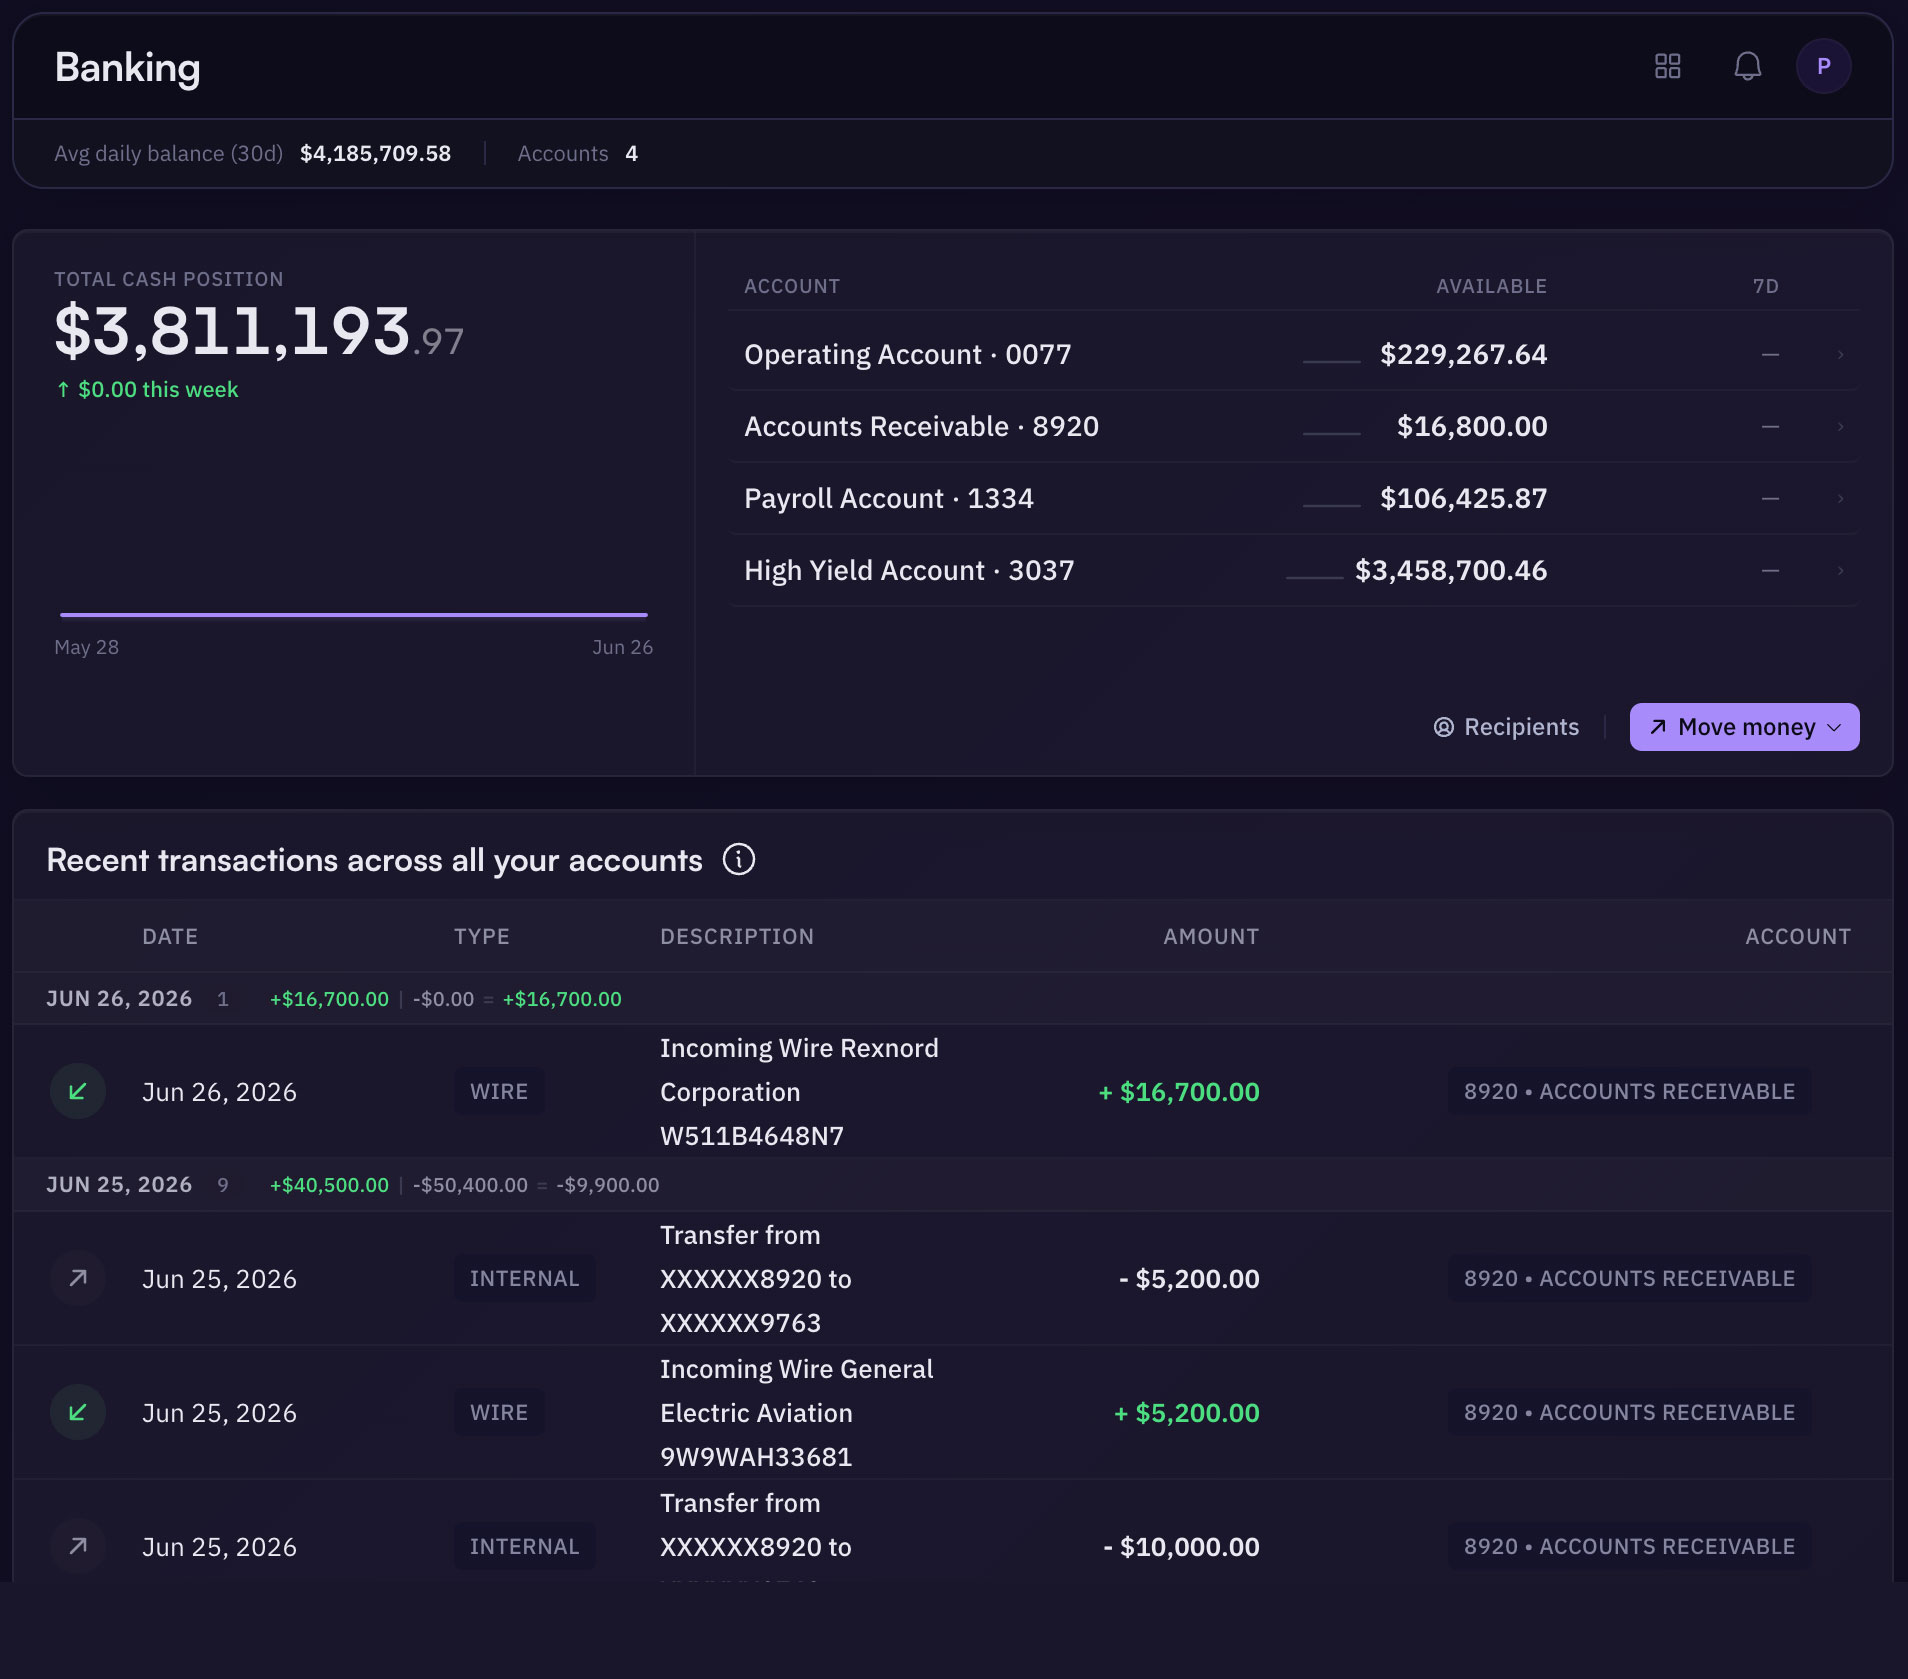Expand Accounts Receivable 8920 chevron

tap(1840, 426)
